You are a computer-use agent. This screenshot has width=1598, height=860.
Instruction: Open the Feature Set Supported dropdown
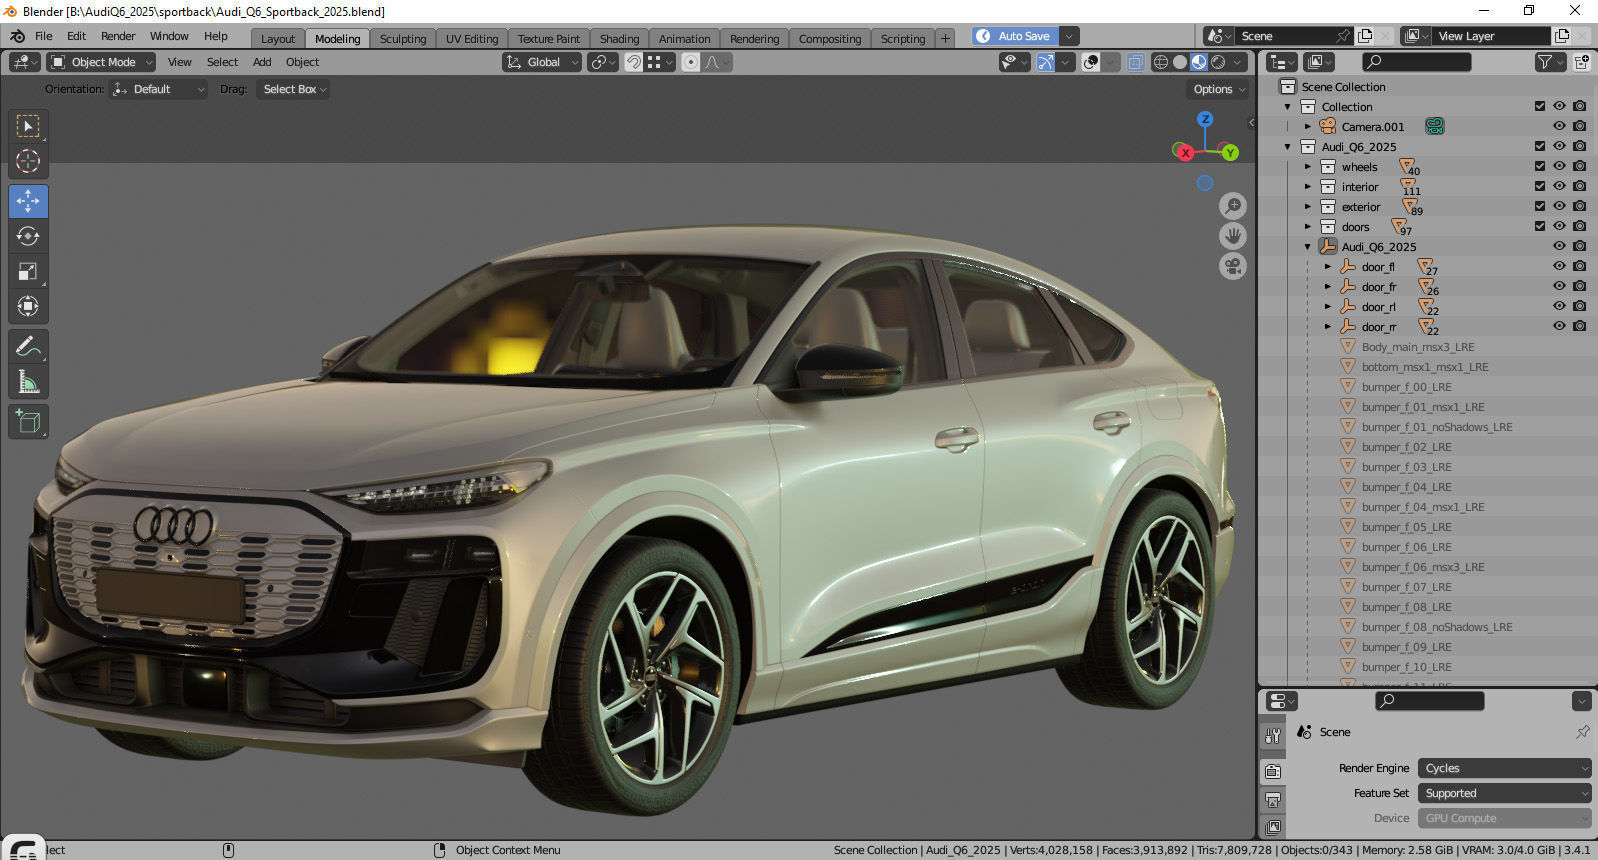[1504, 793]
